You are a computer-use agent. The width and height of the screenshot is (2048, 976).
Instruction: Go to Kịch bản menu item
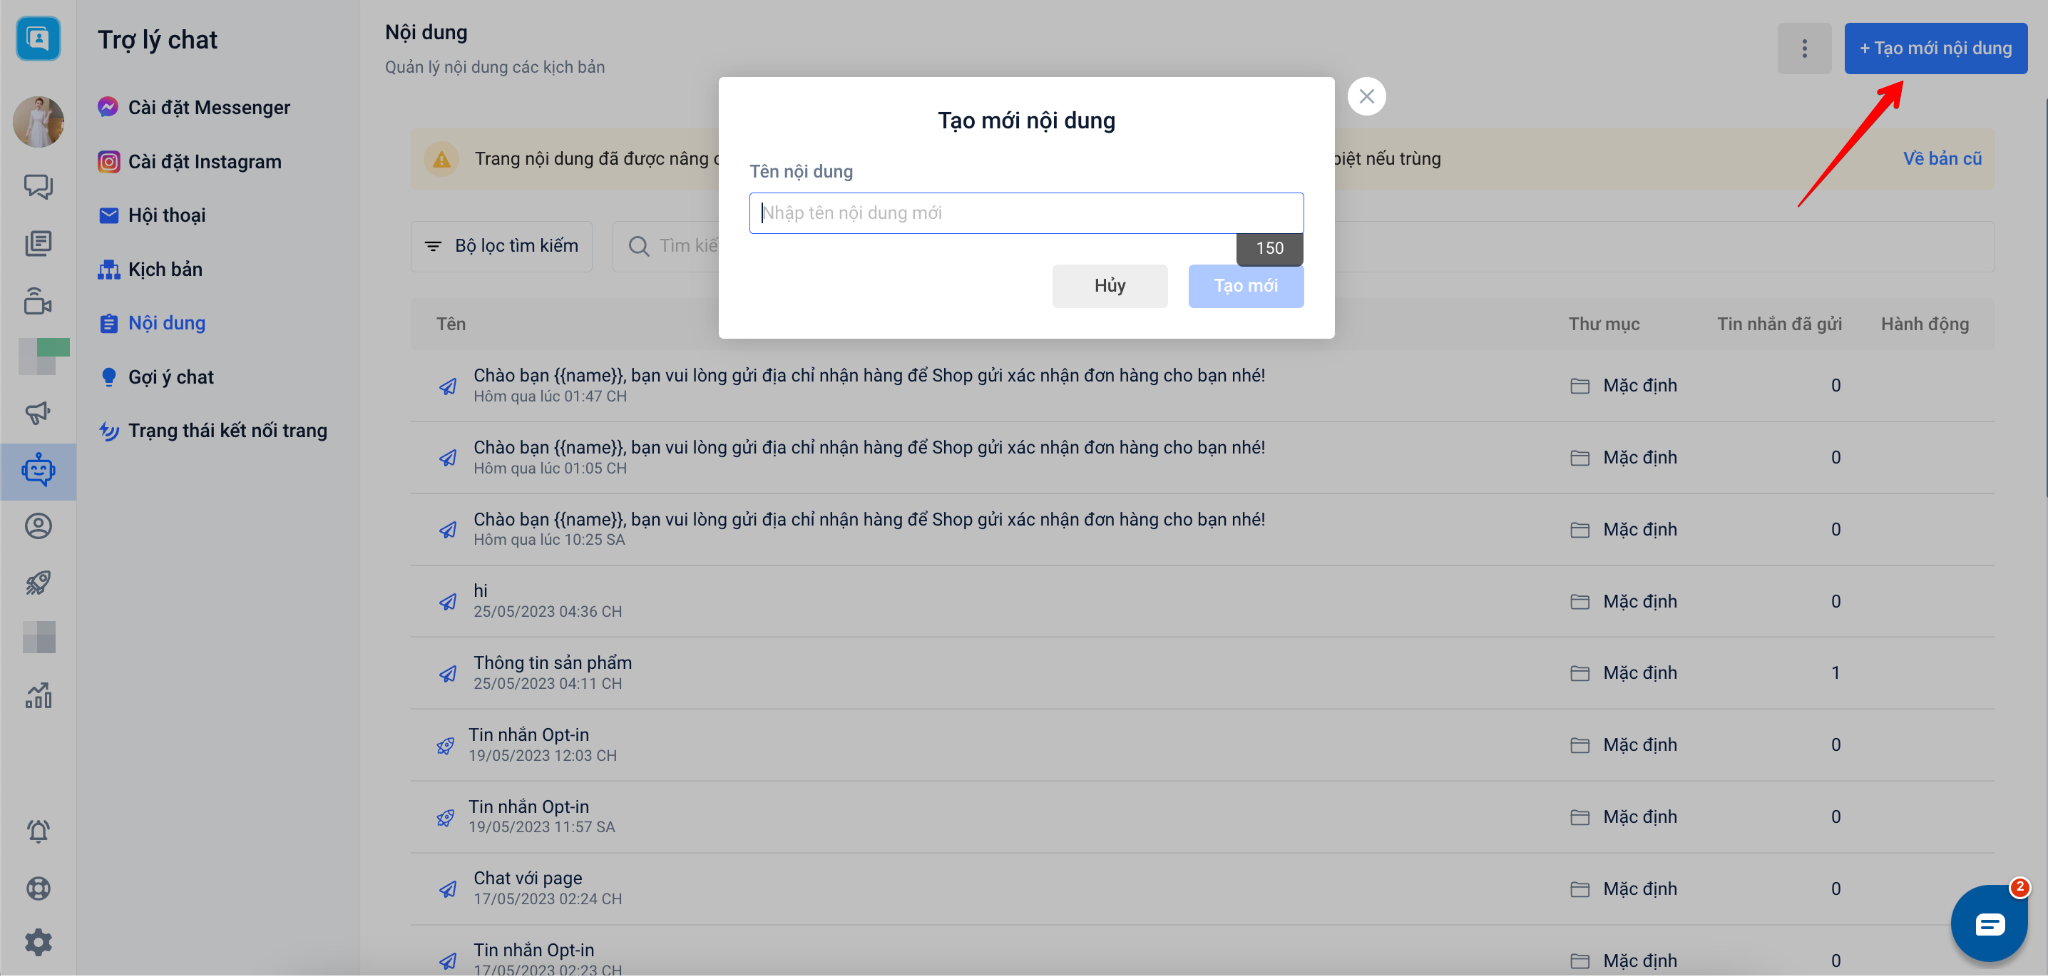click(150, 269)
